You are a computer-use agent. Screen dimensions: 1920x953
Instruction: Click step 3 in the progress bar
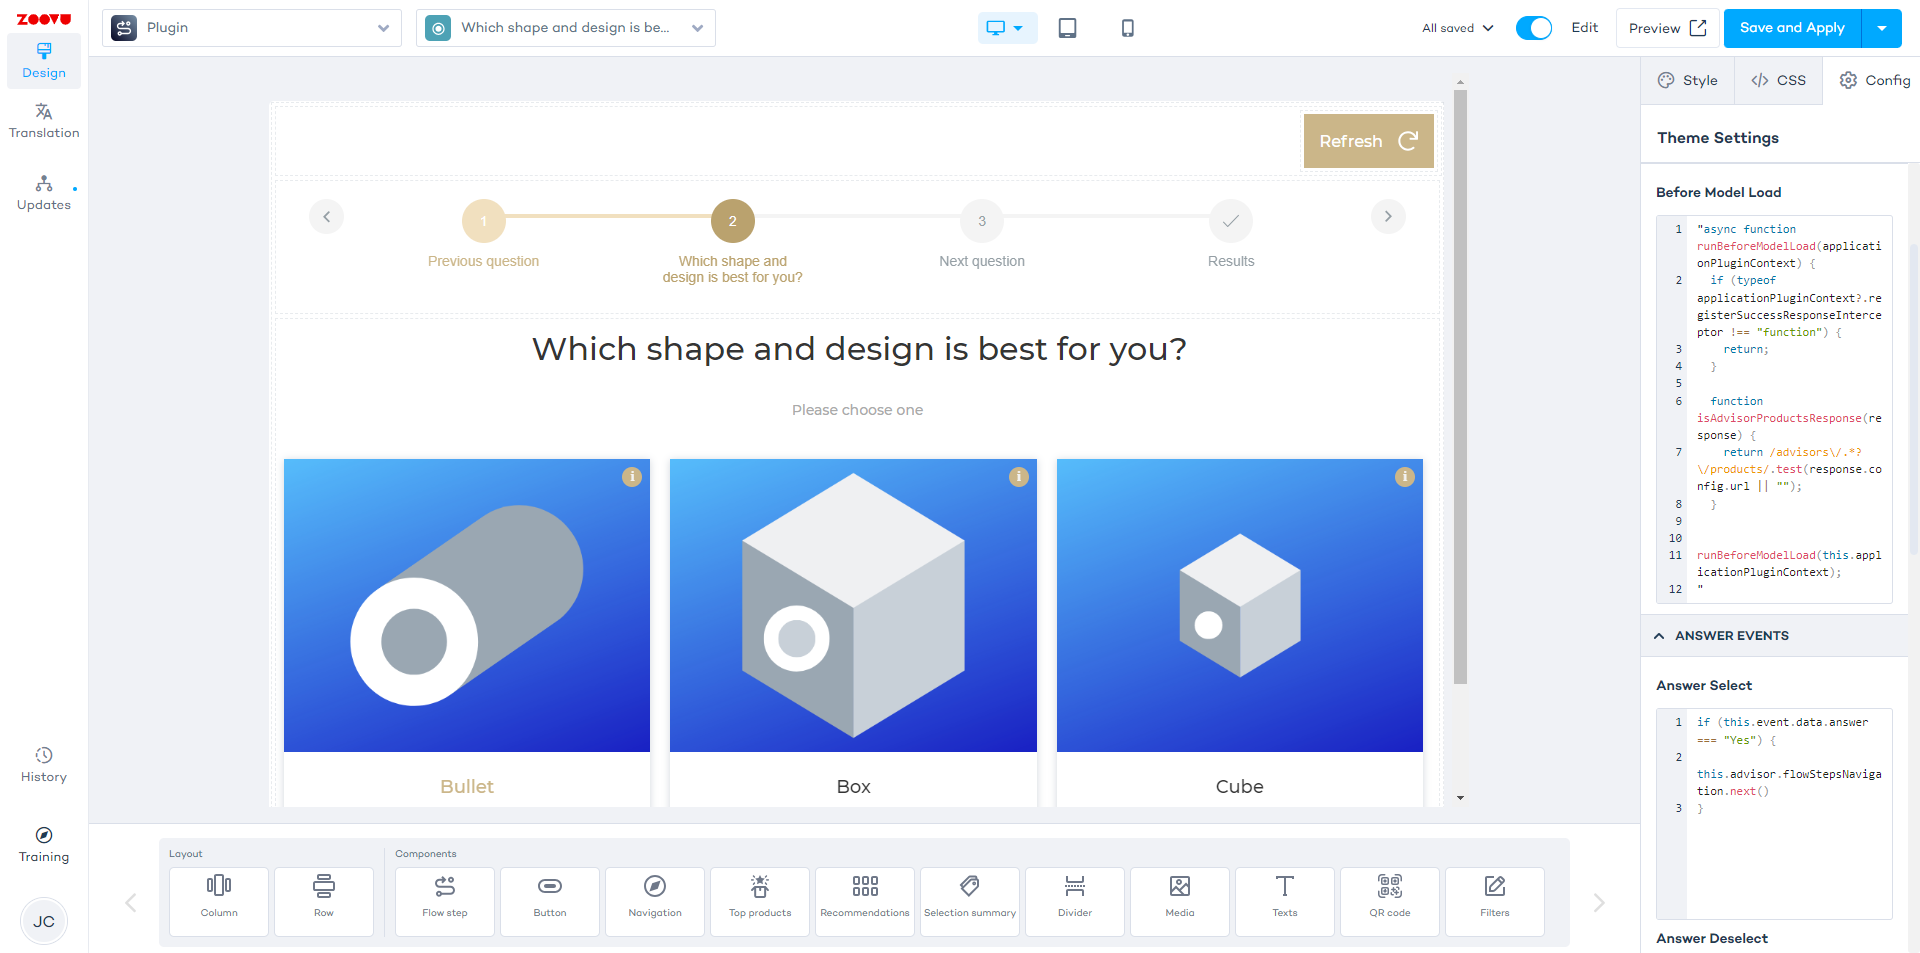tap(981, 221)
